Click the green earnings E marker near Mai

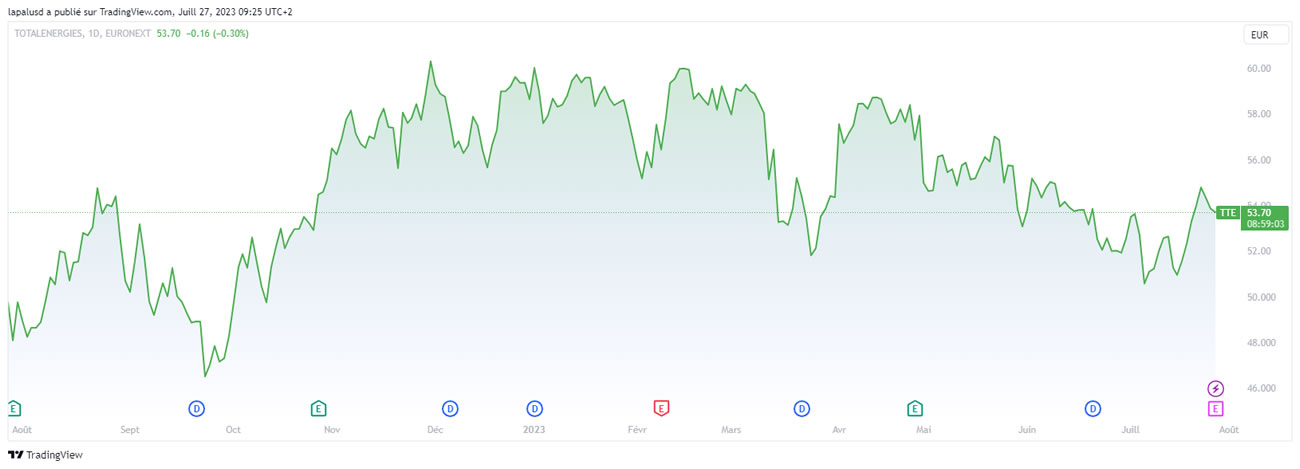914,408
